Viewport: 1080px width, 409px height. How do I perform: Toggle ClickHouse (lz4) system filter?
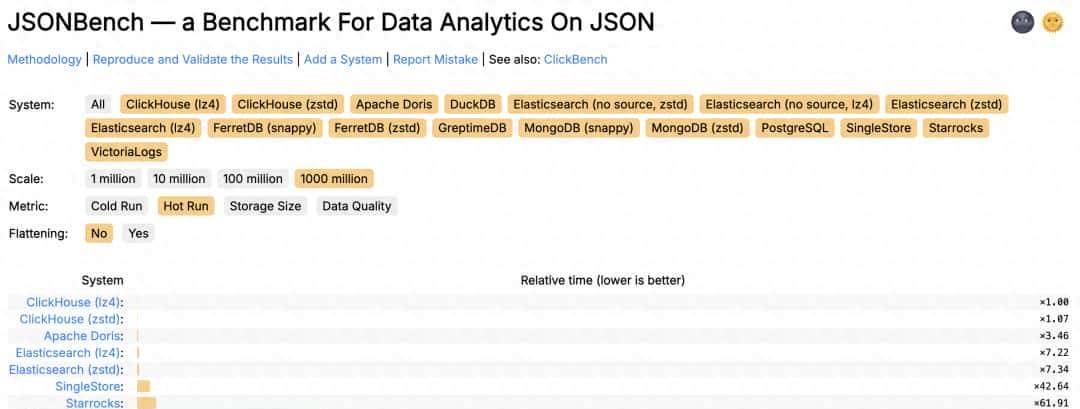tap(173, 104)
